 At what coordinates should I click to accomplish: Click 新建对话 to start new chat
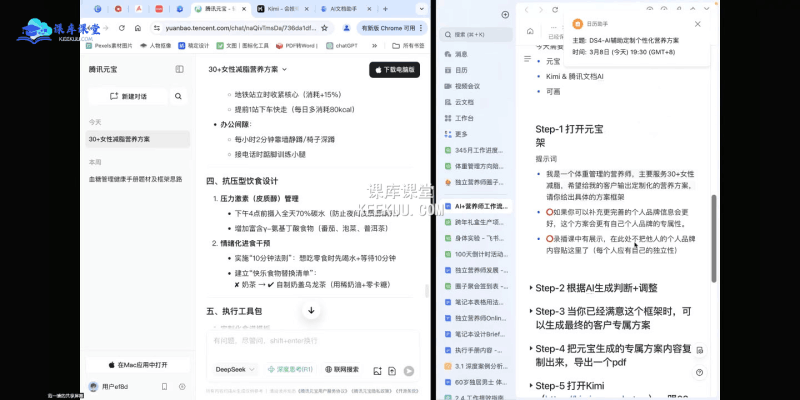click(x=128, y=96)
